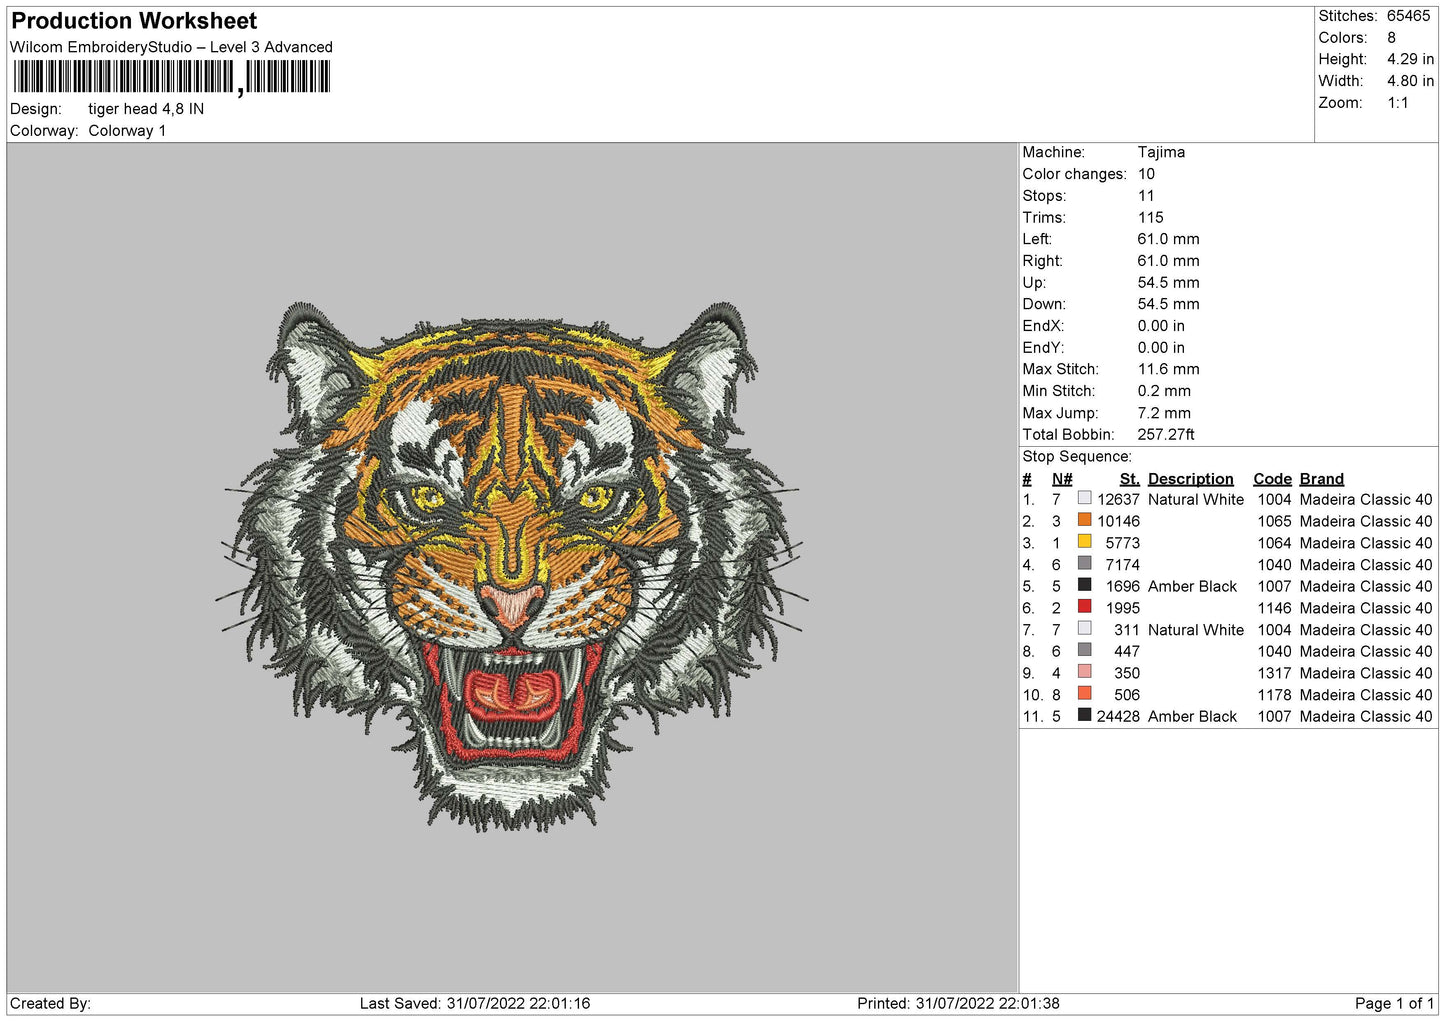Click the height value '4.29 in'
This screenshot has width=1445, height=1021.
tap(1410, 60)
